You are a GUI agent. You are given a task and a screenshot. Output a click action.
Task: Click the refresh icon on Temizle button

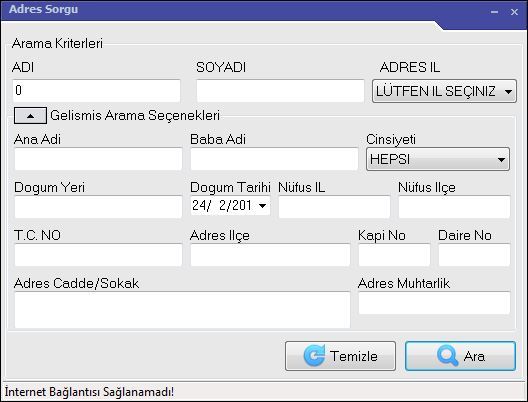click(x=315, y=356)
